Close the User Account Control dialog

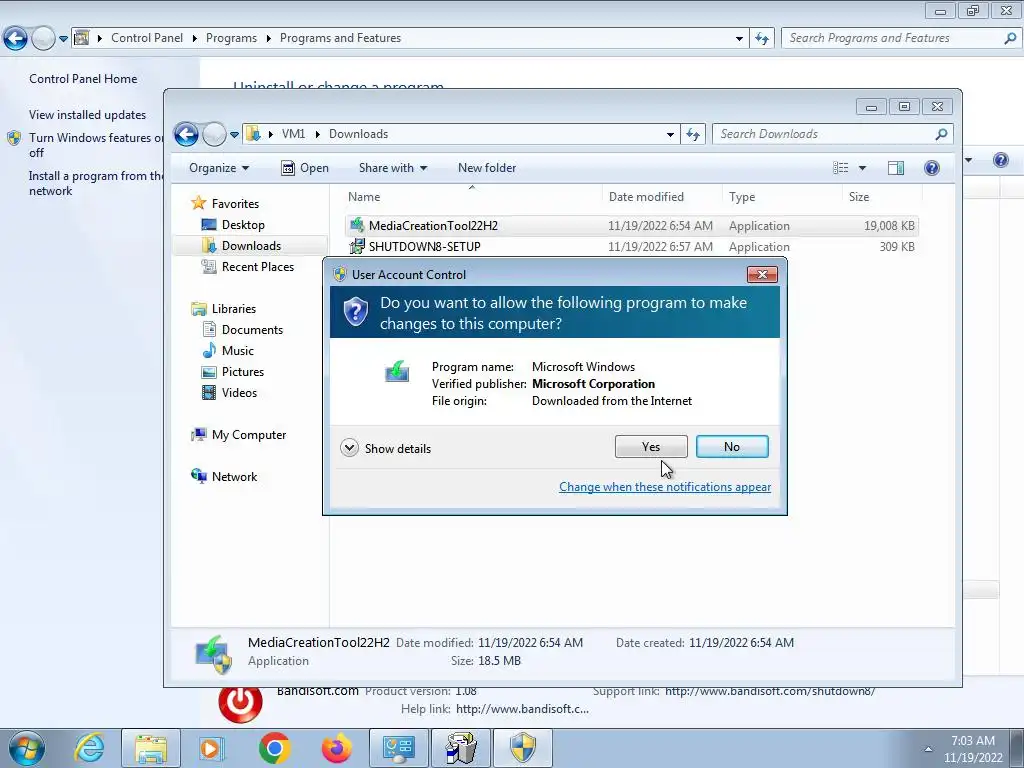point(761,274)
